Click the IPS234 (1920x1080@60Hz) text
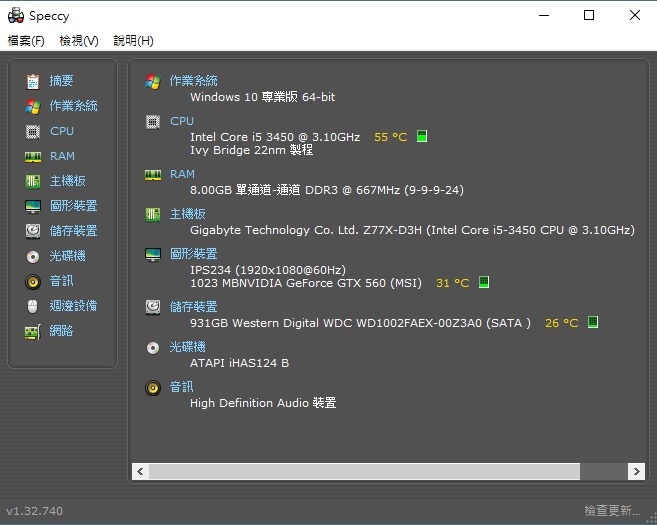657x525 pixels. tap(268, 270)
